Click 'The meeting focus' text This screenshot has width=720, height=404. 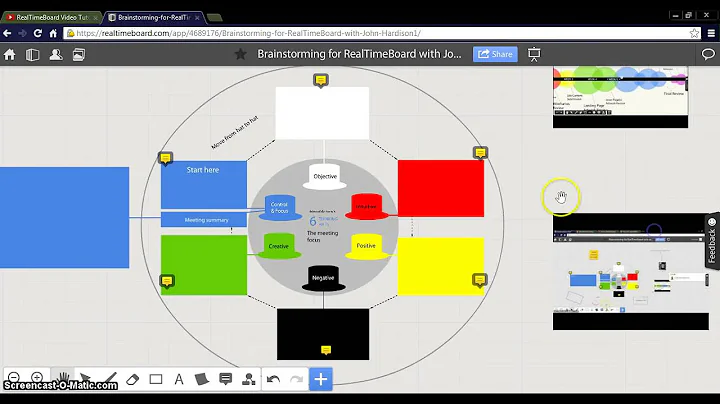(322, 236)
